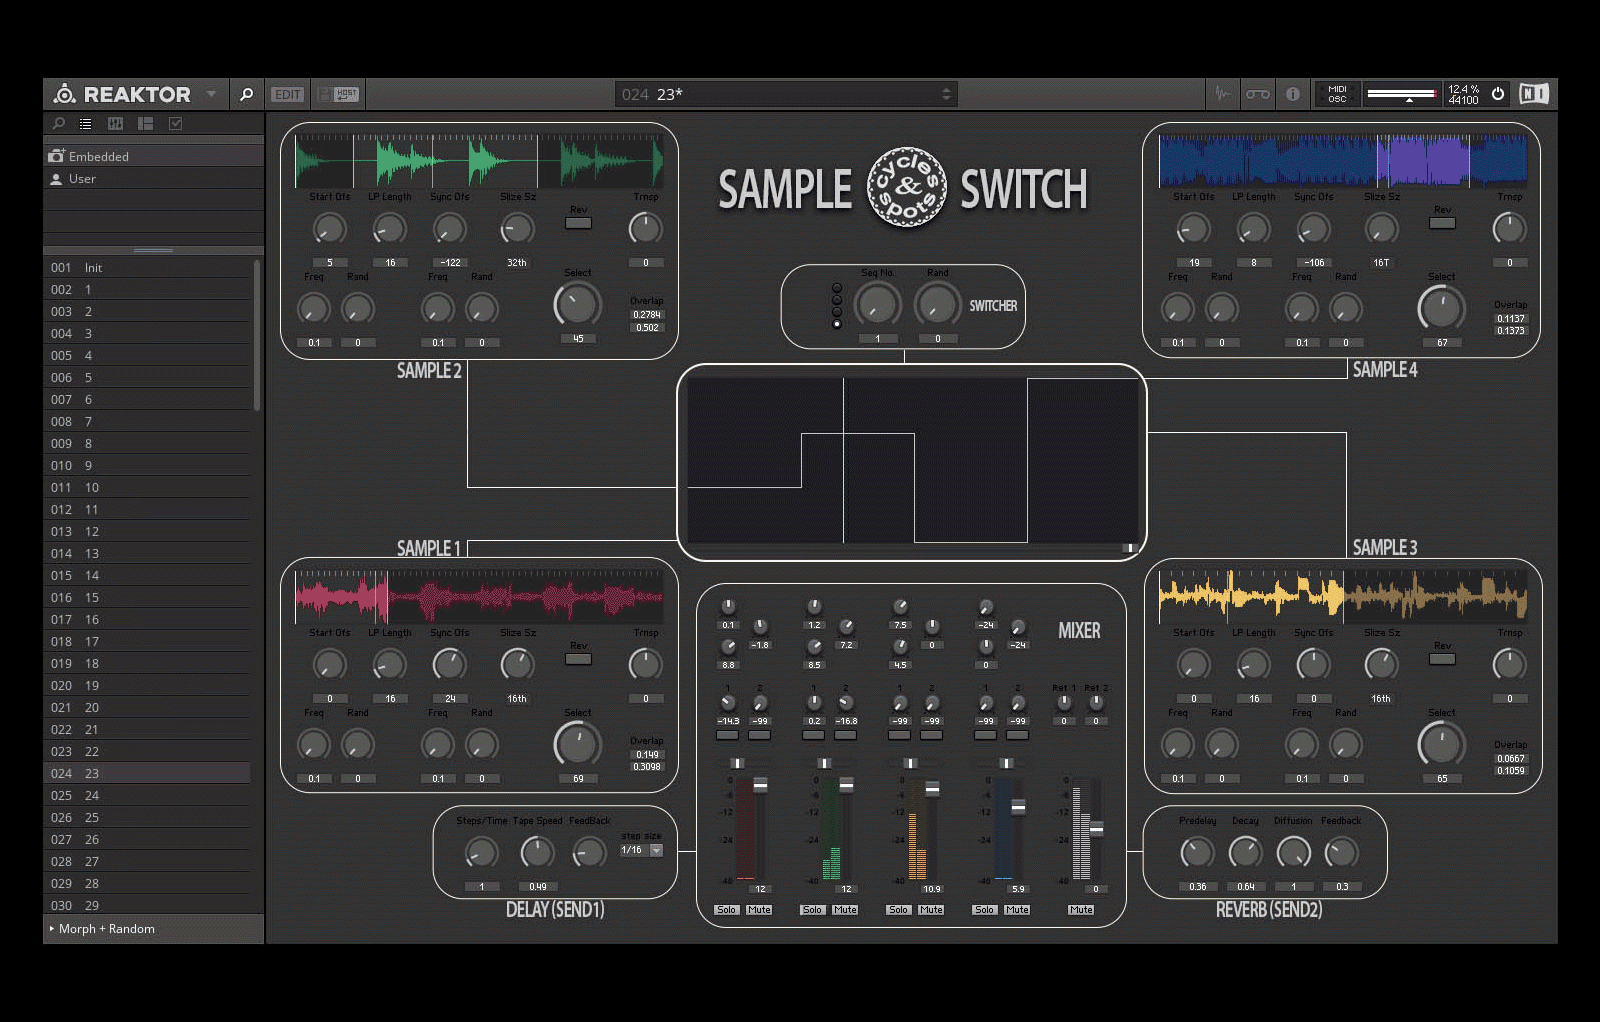Screen dimensions: 1600x1022
Task: Click the NI logo in the header
Action: tap(1534, 94)
